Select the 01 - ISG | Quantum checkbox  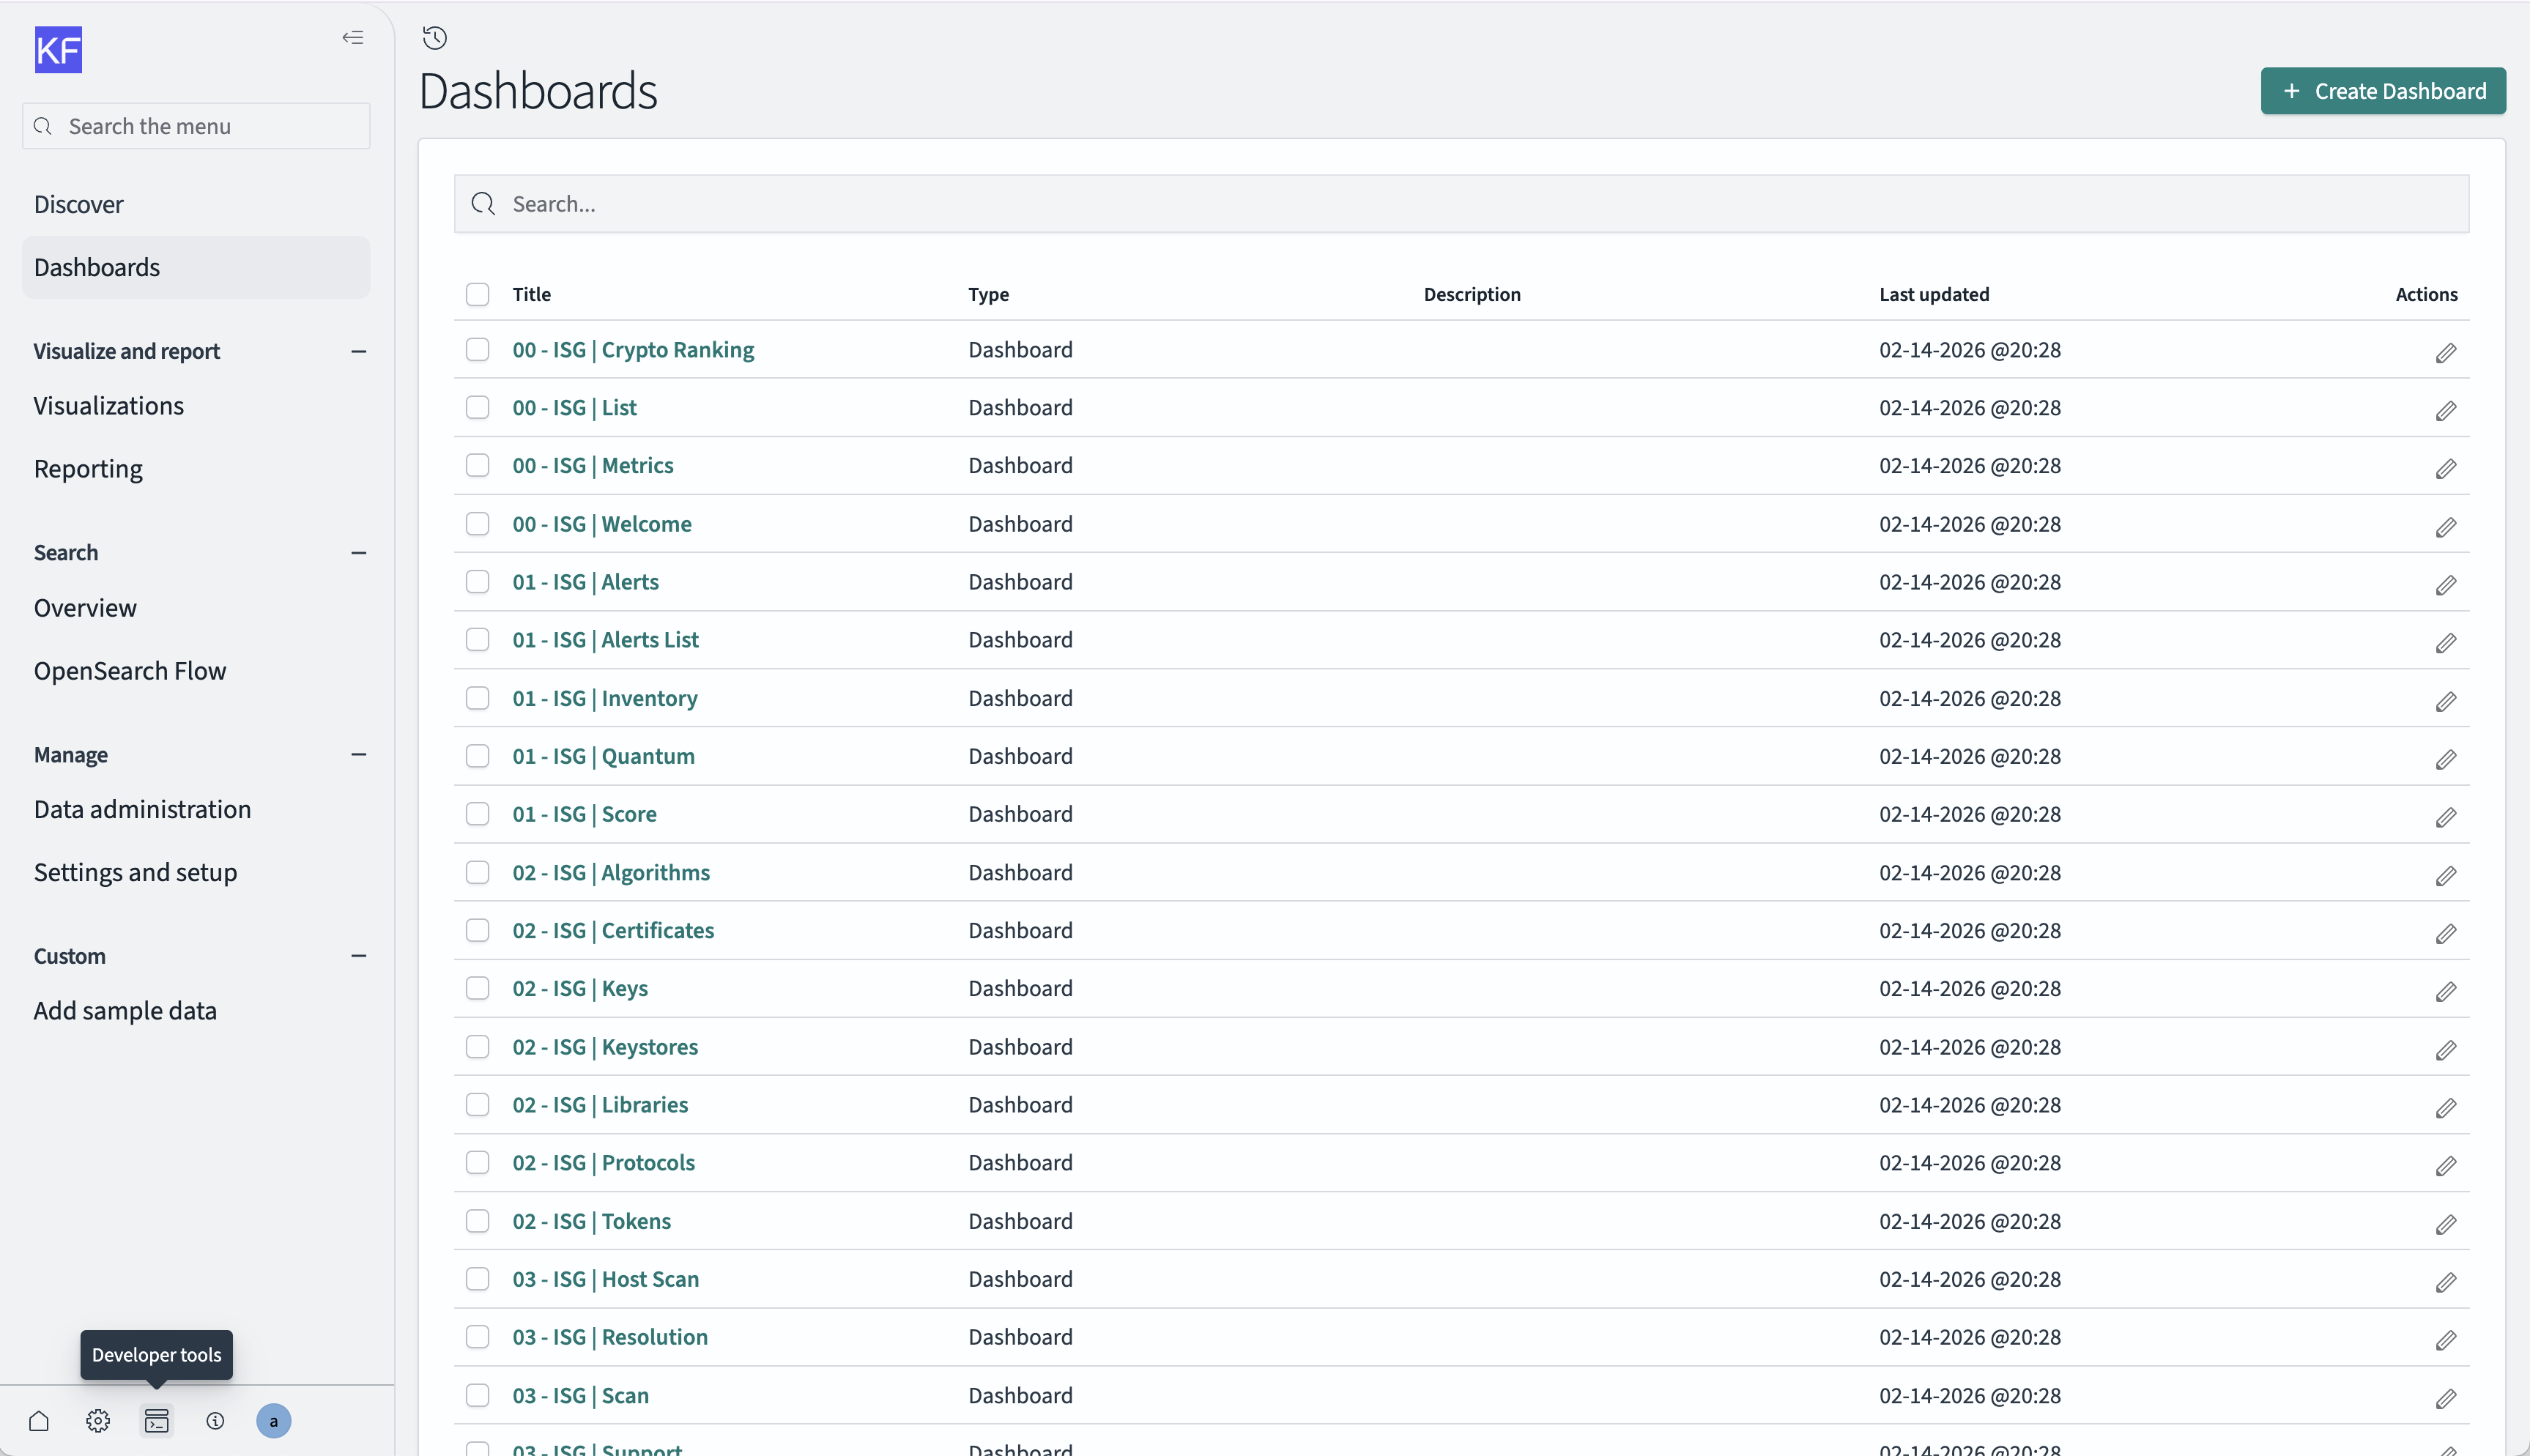[x=477, y=756]
